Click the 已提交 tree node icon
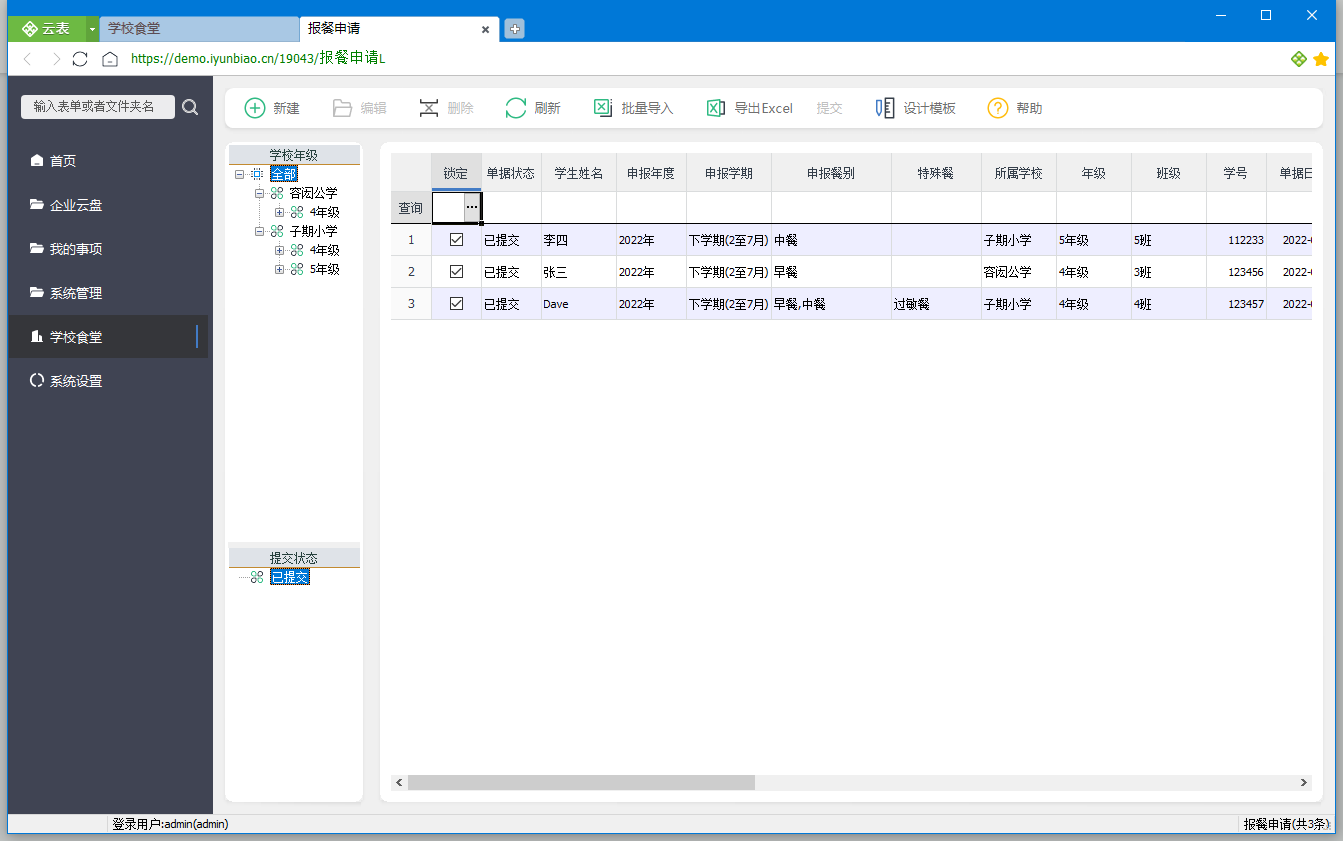 [257, 577]
